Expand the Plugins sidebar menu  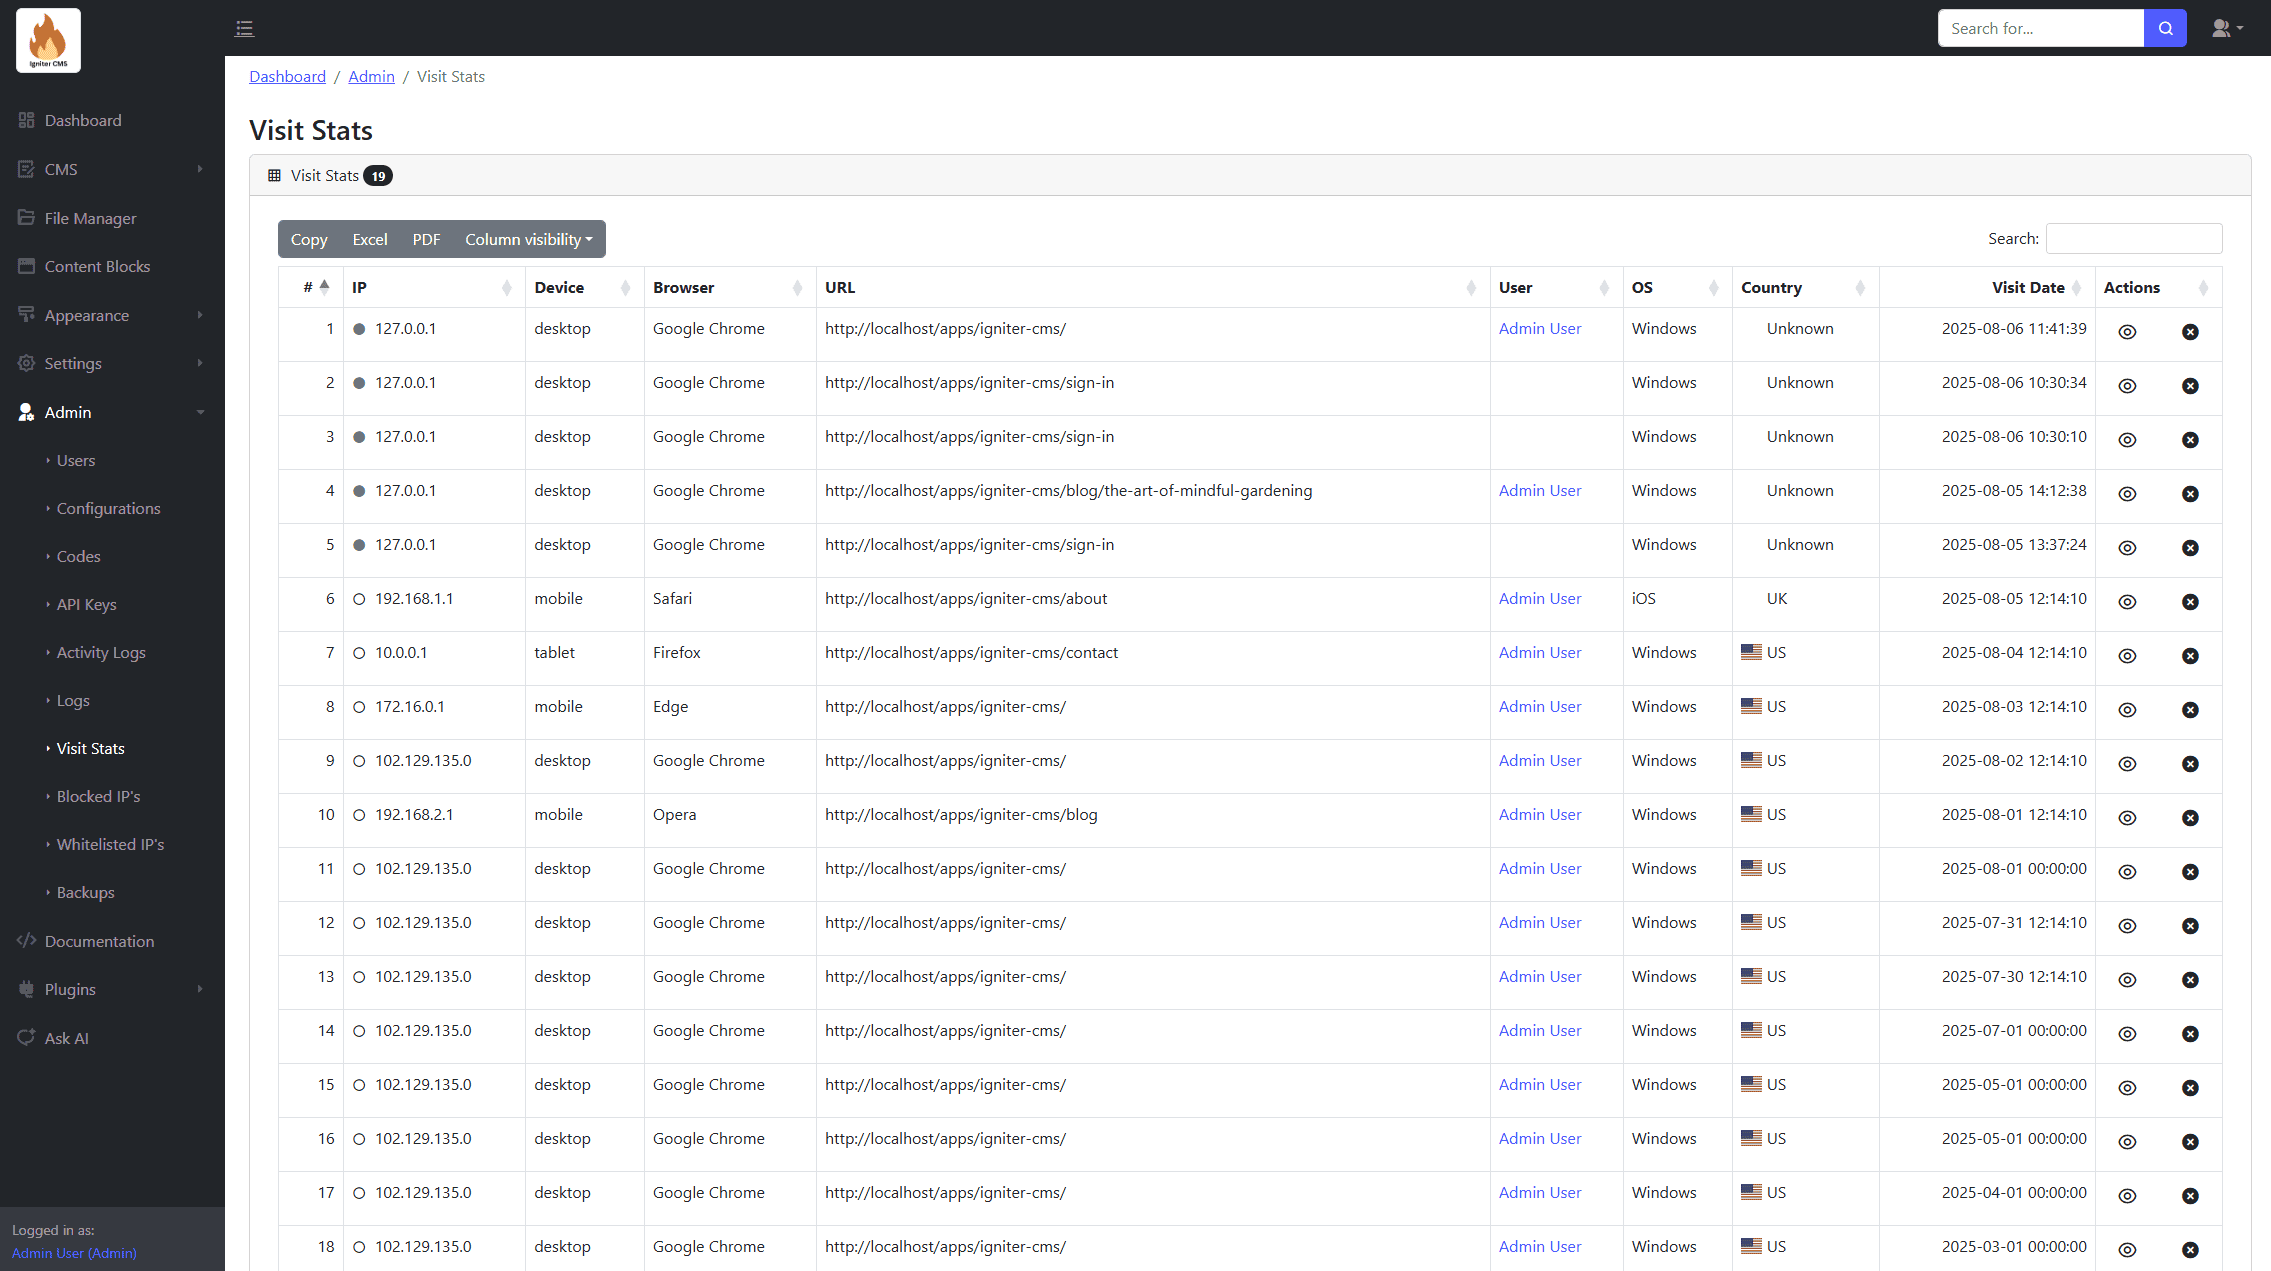70,989
